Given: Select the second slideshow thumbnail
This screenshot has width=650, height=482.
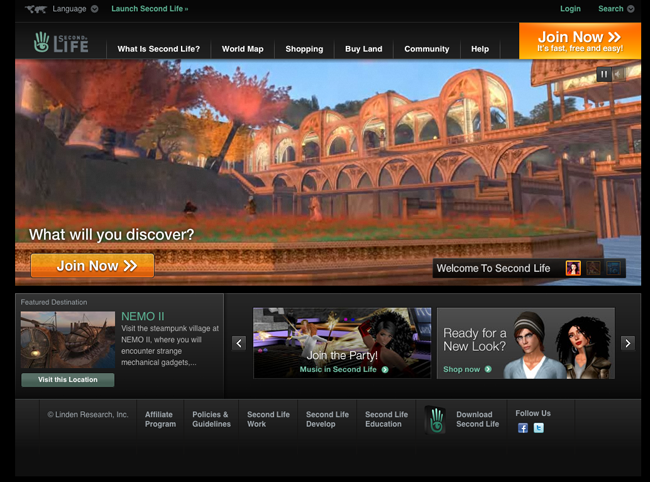Looking at the screenshot, I should click(593, 268).
